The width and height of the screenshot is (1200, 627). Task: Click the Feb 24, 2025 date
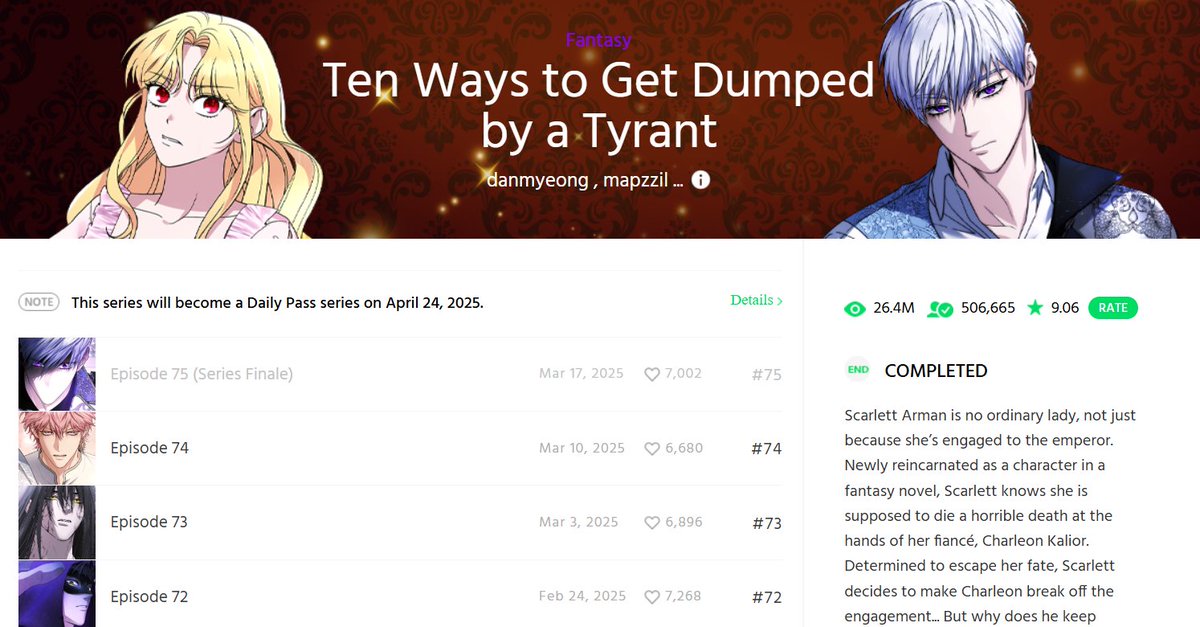(x=582, y=596)
